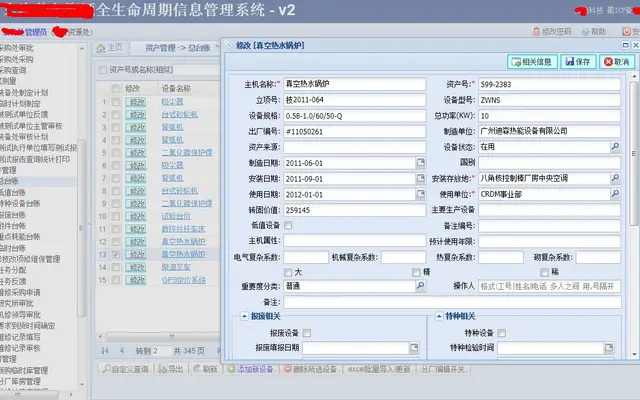Collapse the 特种相关 section
This screenshot has width=640, height=400.
(439, 316)
